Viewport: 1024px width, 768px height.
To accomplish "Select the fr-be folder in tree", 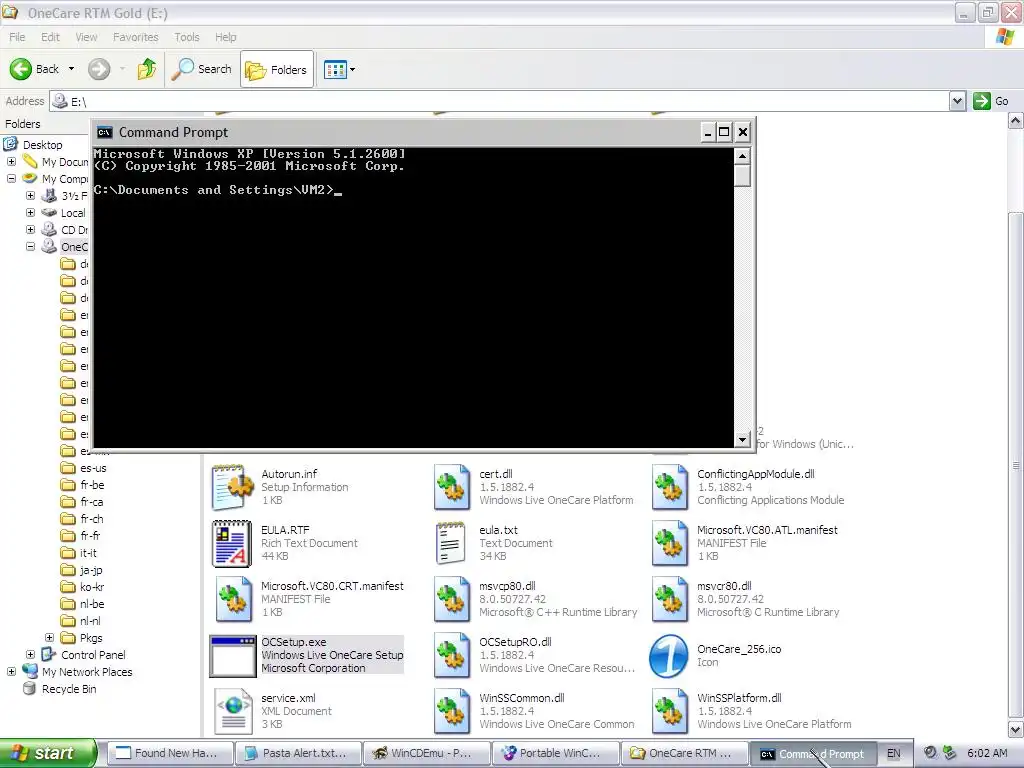I will [x=92, y=485].
